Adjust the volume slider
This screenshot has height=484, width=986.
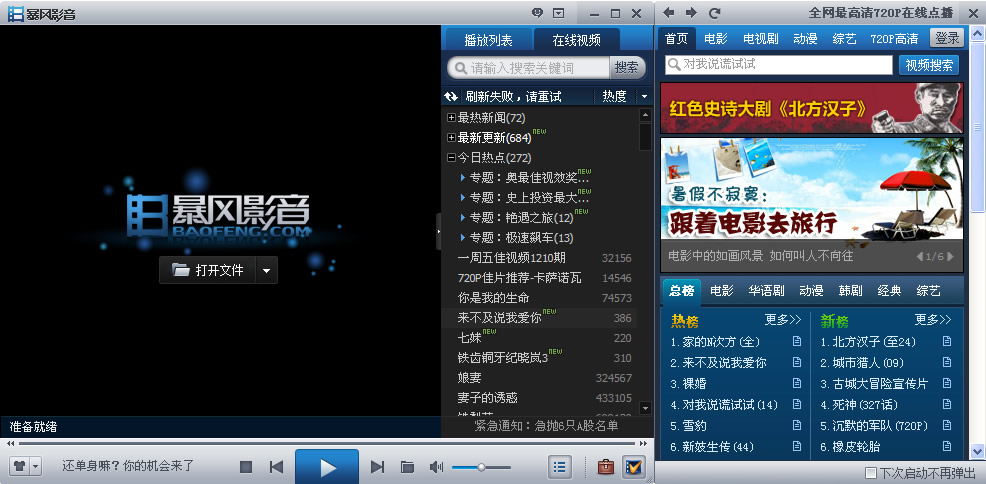481,467
